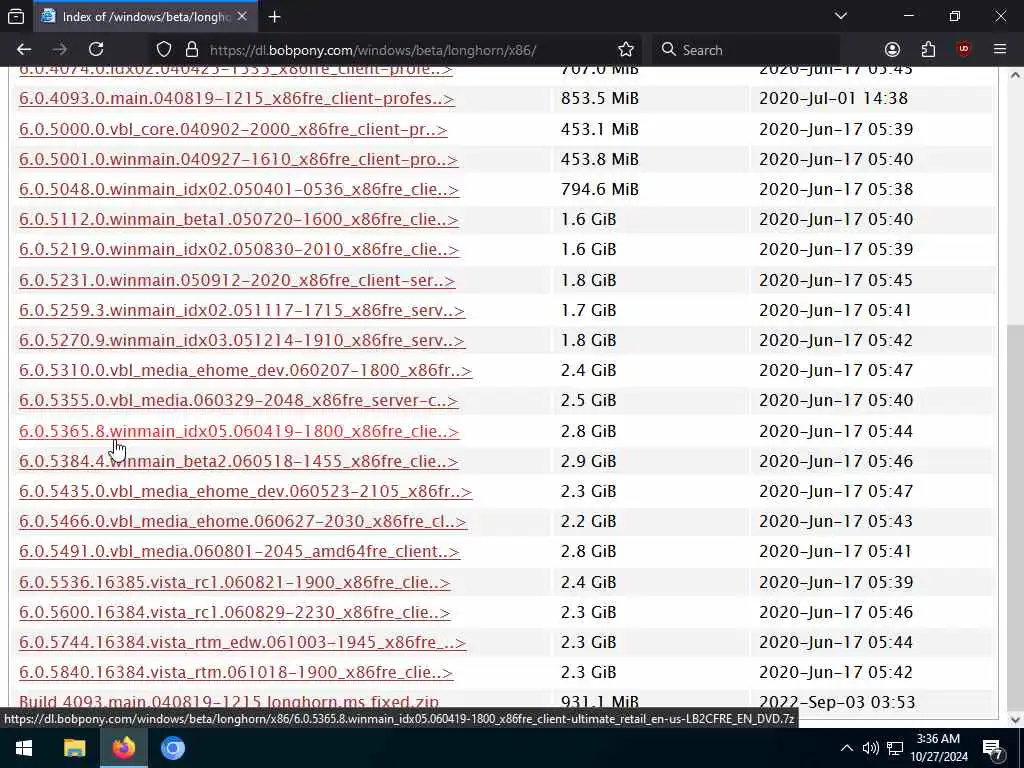Open the 6.0.5219.0.winmain_idx02 link
1024x768 pixels.
click(239, 249)
